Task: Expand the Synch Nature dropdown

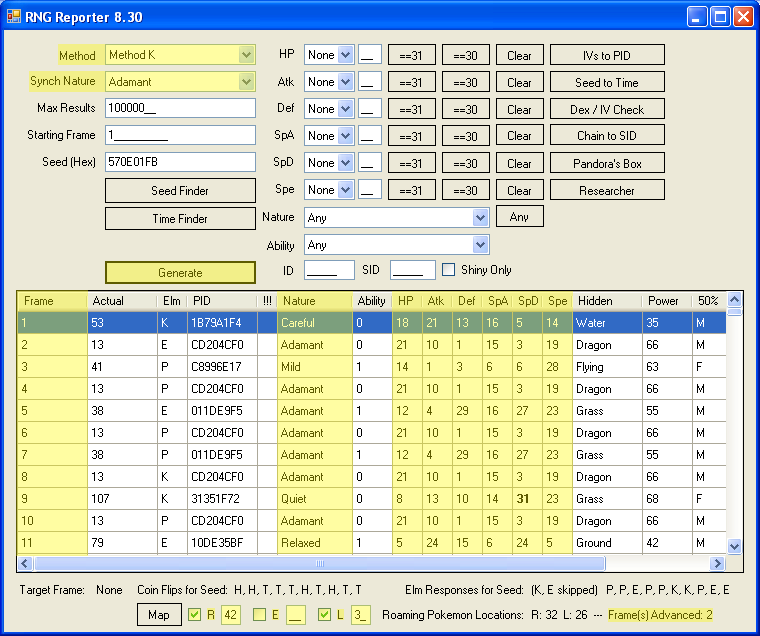Action: click(x=246, y=82)
